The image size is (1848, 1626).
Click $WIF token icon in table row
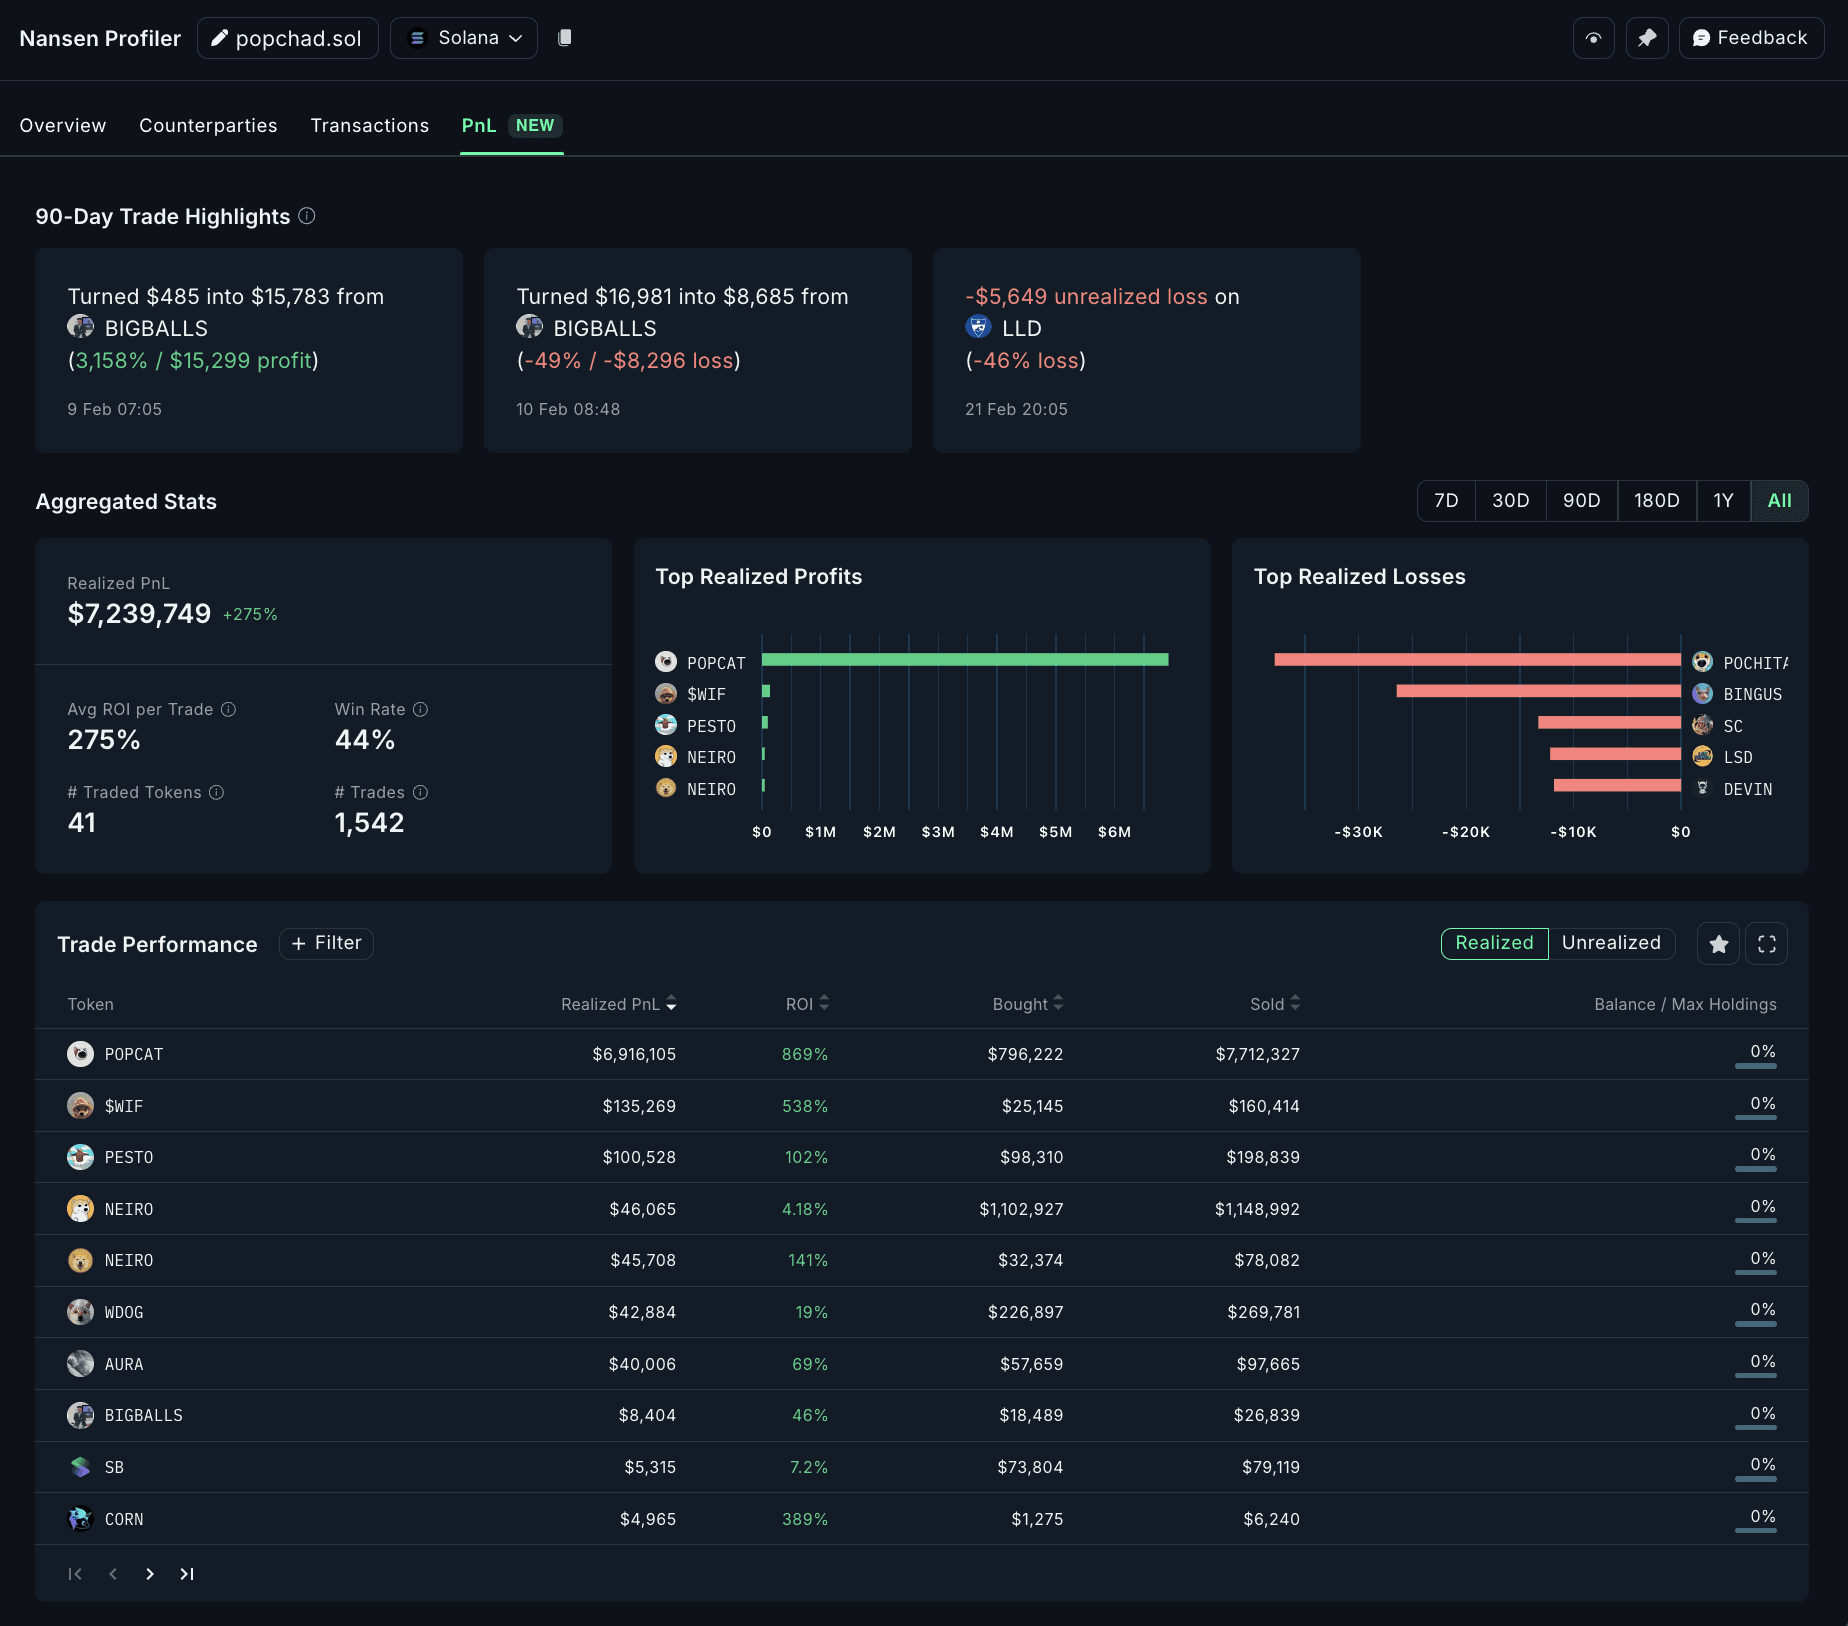point(80,1106)
